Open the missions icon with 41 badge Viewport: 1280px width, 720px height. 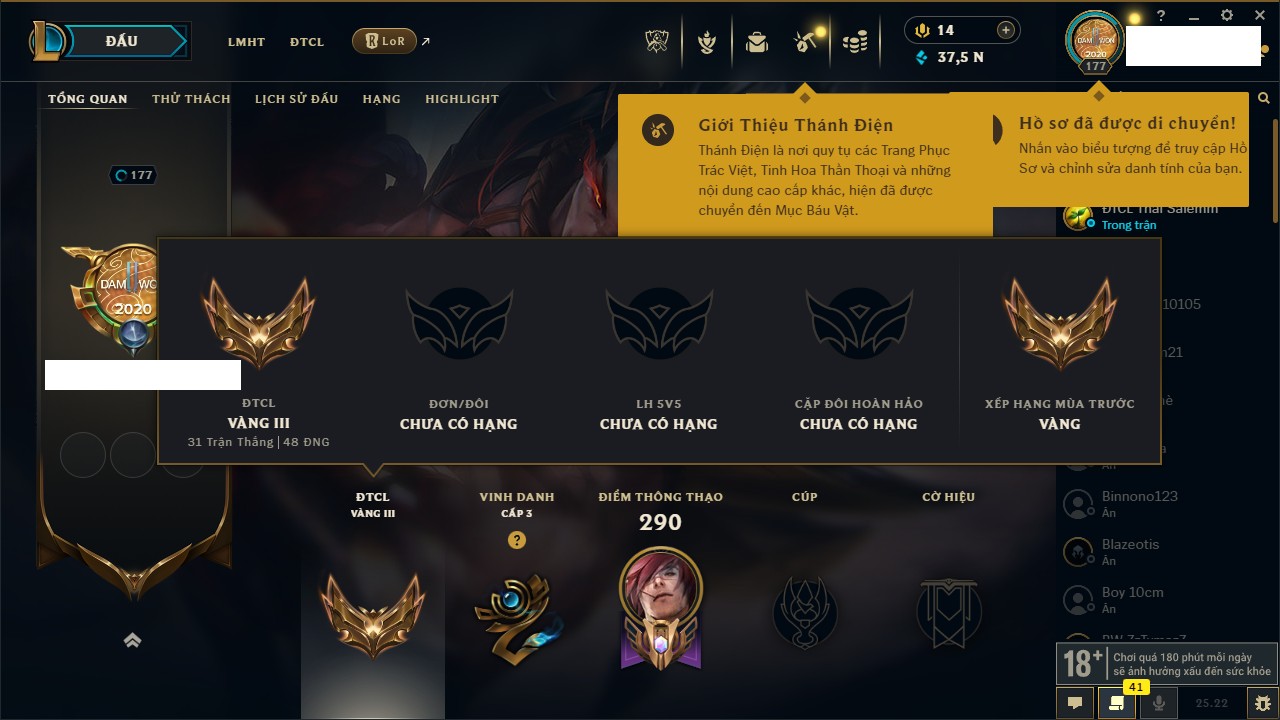point(1116,703)
